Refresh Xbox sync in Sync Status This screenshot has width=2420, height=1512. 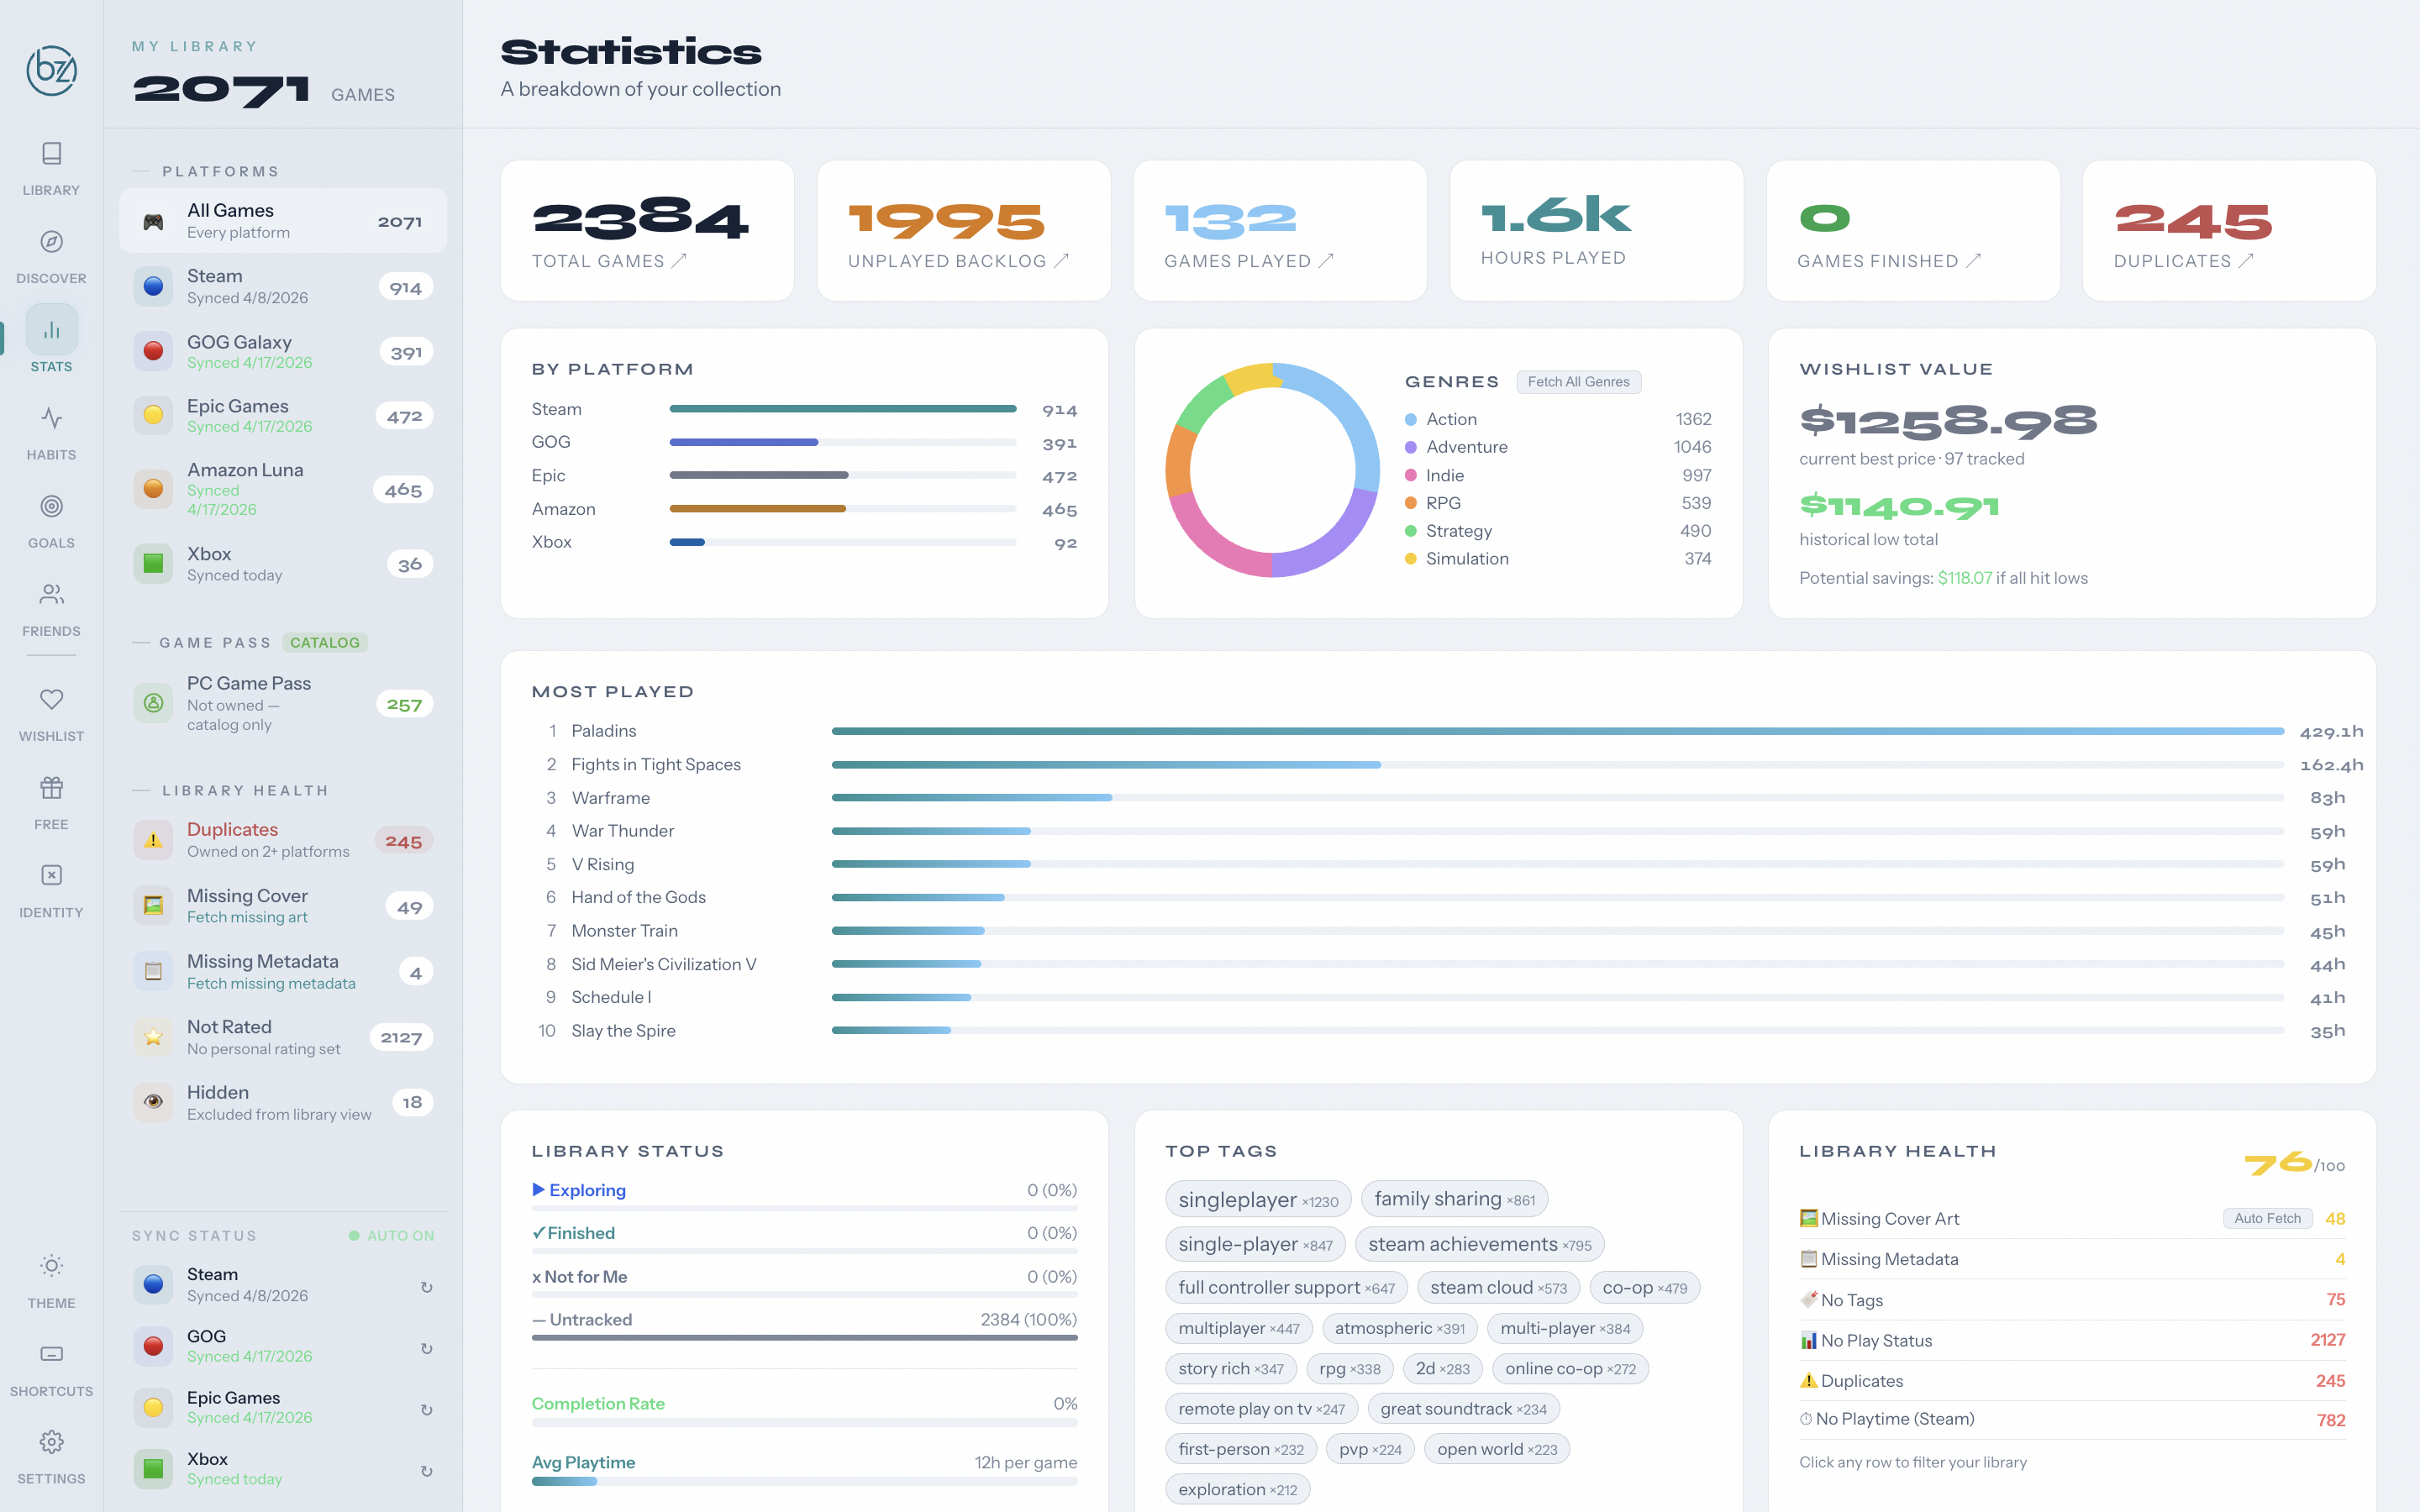[x=427, y=1471]
